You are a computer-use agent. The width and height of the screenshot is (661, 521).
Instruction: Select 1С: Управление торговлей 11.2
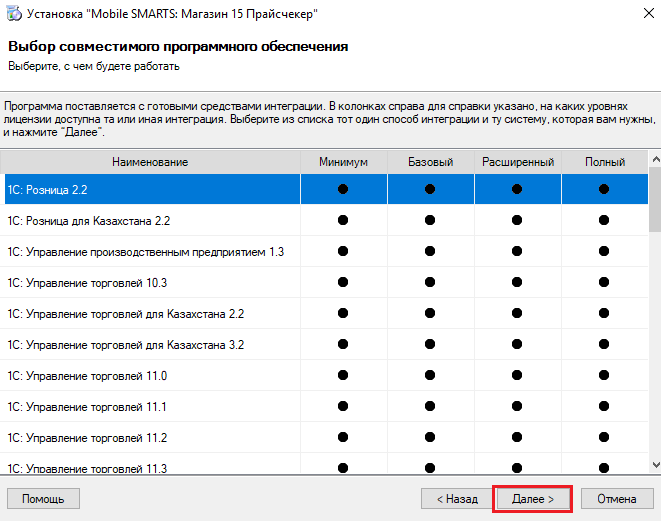click(x=324, y=438)
